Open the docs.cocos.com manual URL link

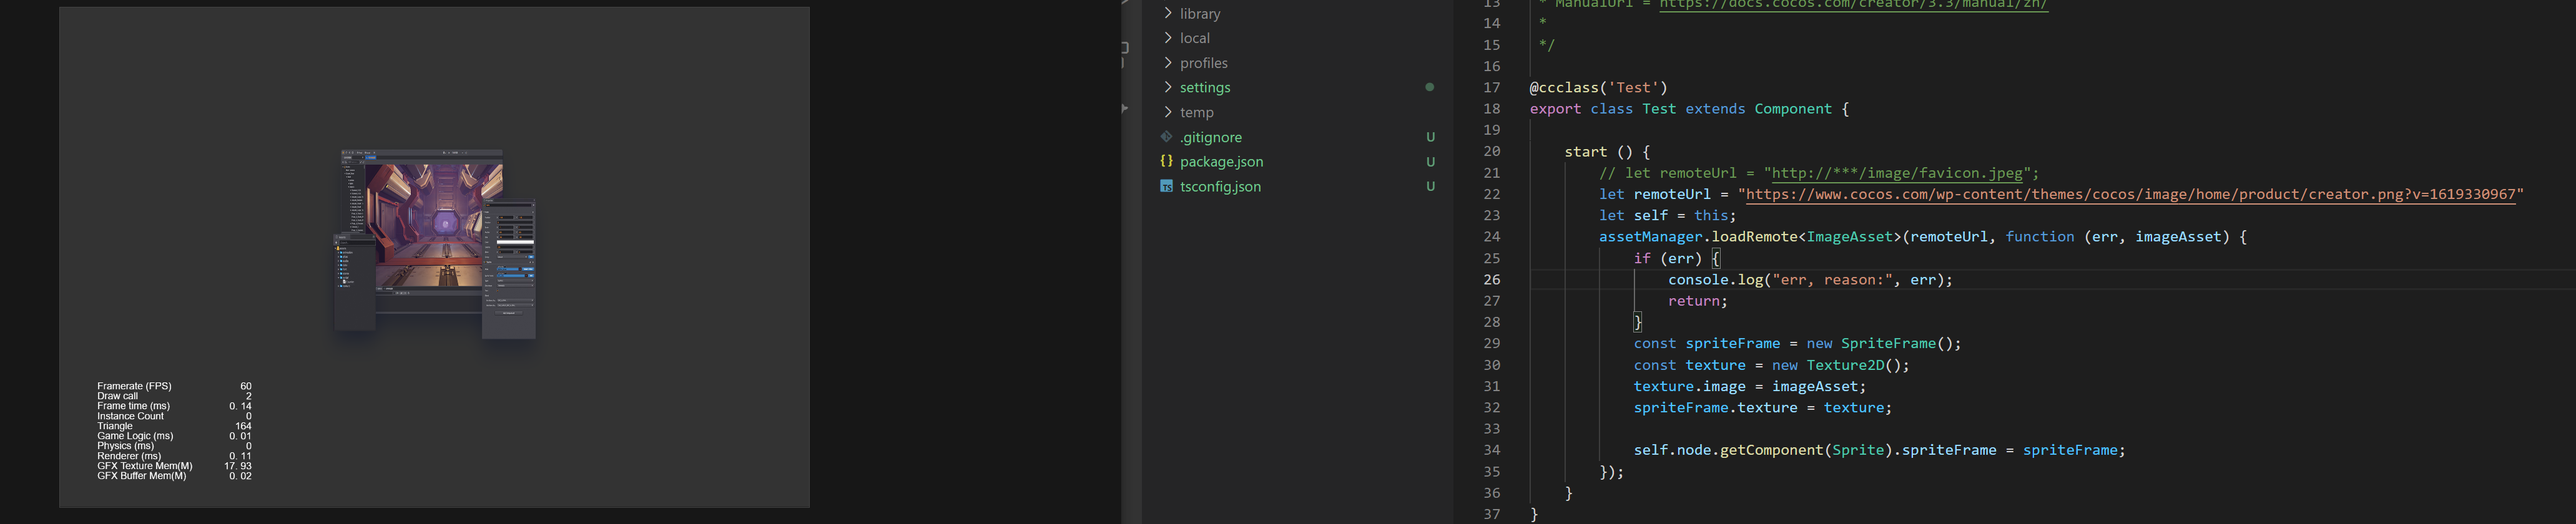tap(1853, 4)
